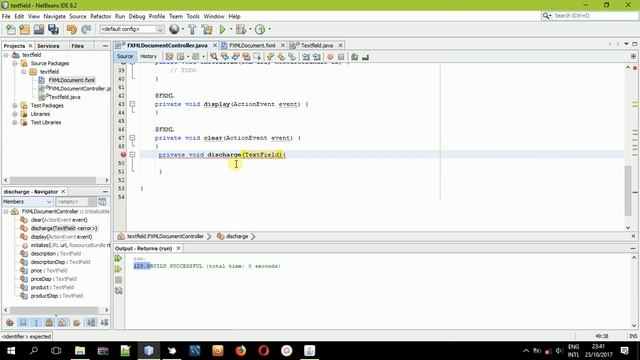Toggle Rectangular Selection in editor toolbar
The height and width of the screenshot is (360, 640).
257,57
